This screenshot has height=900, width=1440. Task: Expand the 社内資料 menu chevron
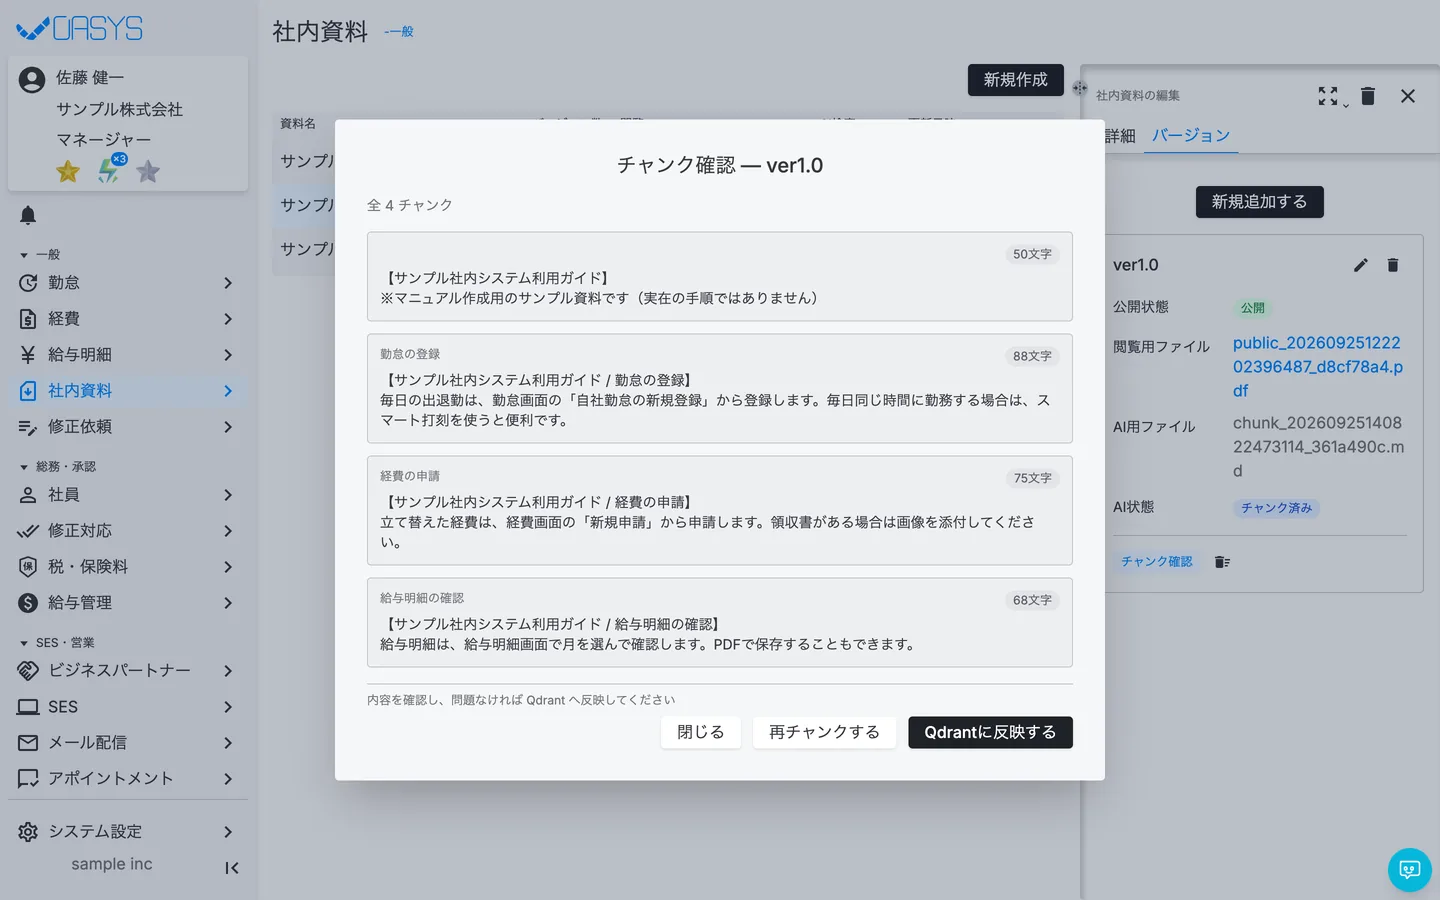click(x=228, y=391)
